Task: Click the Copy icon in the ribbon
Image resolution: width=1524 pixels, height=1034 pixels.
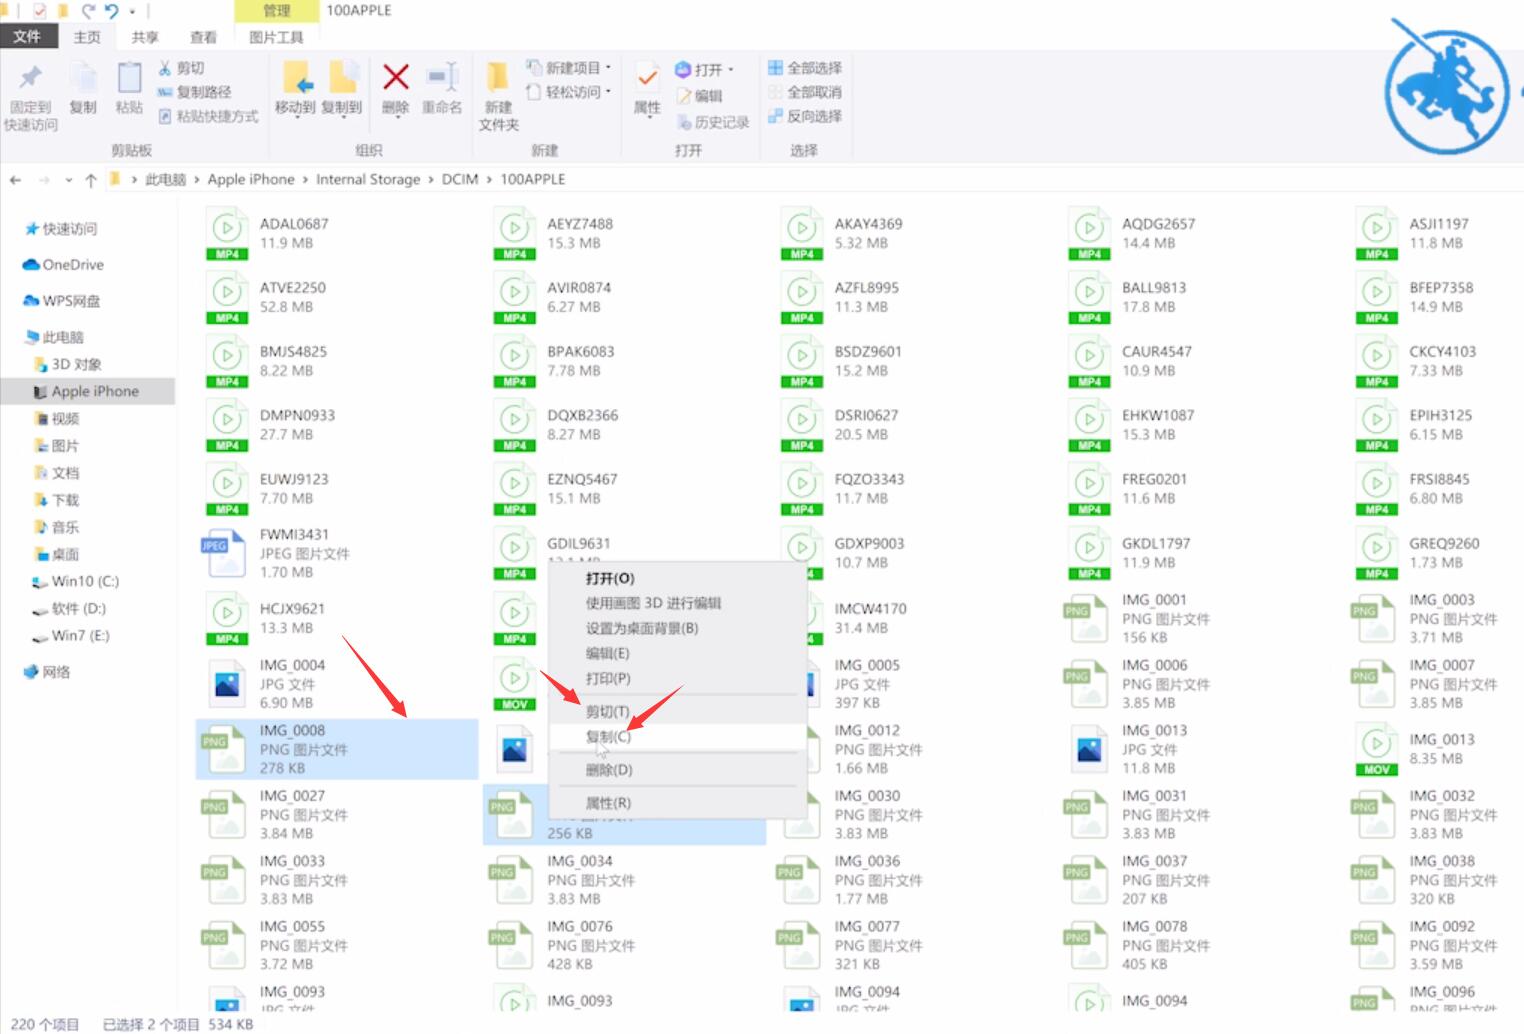Action: [83, 78]
